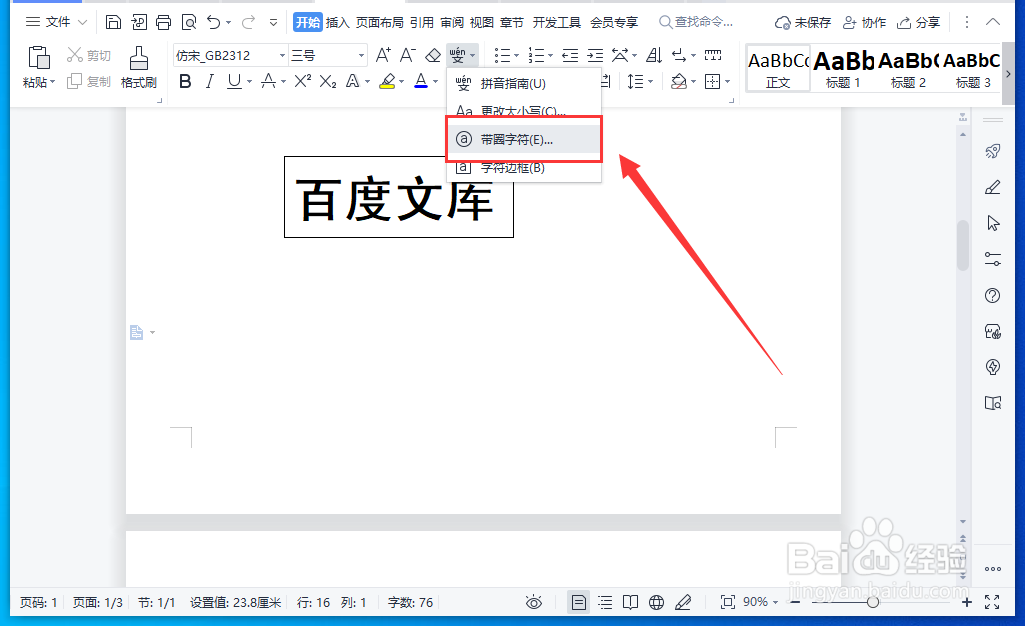
Task: Undo the last action
Action: coord(214,22)
